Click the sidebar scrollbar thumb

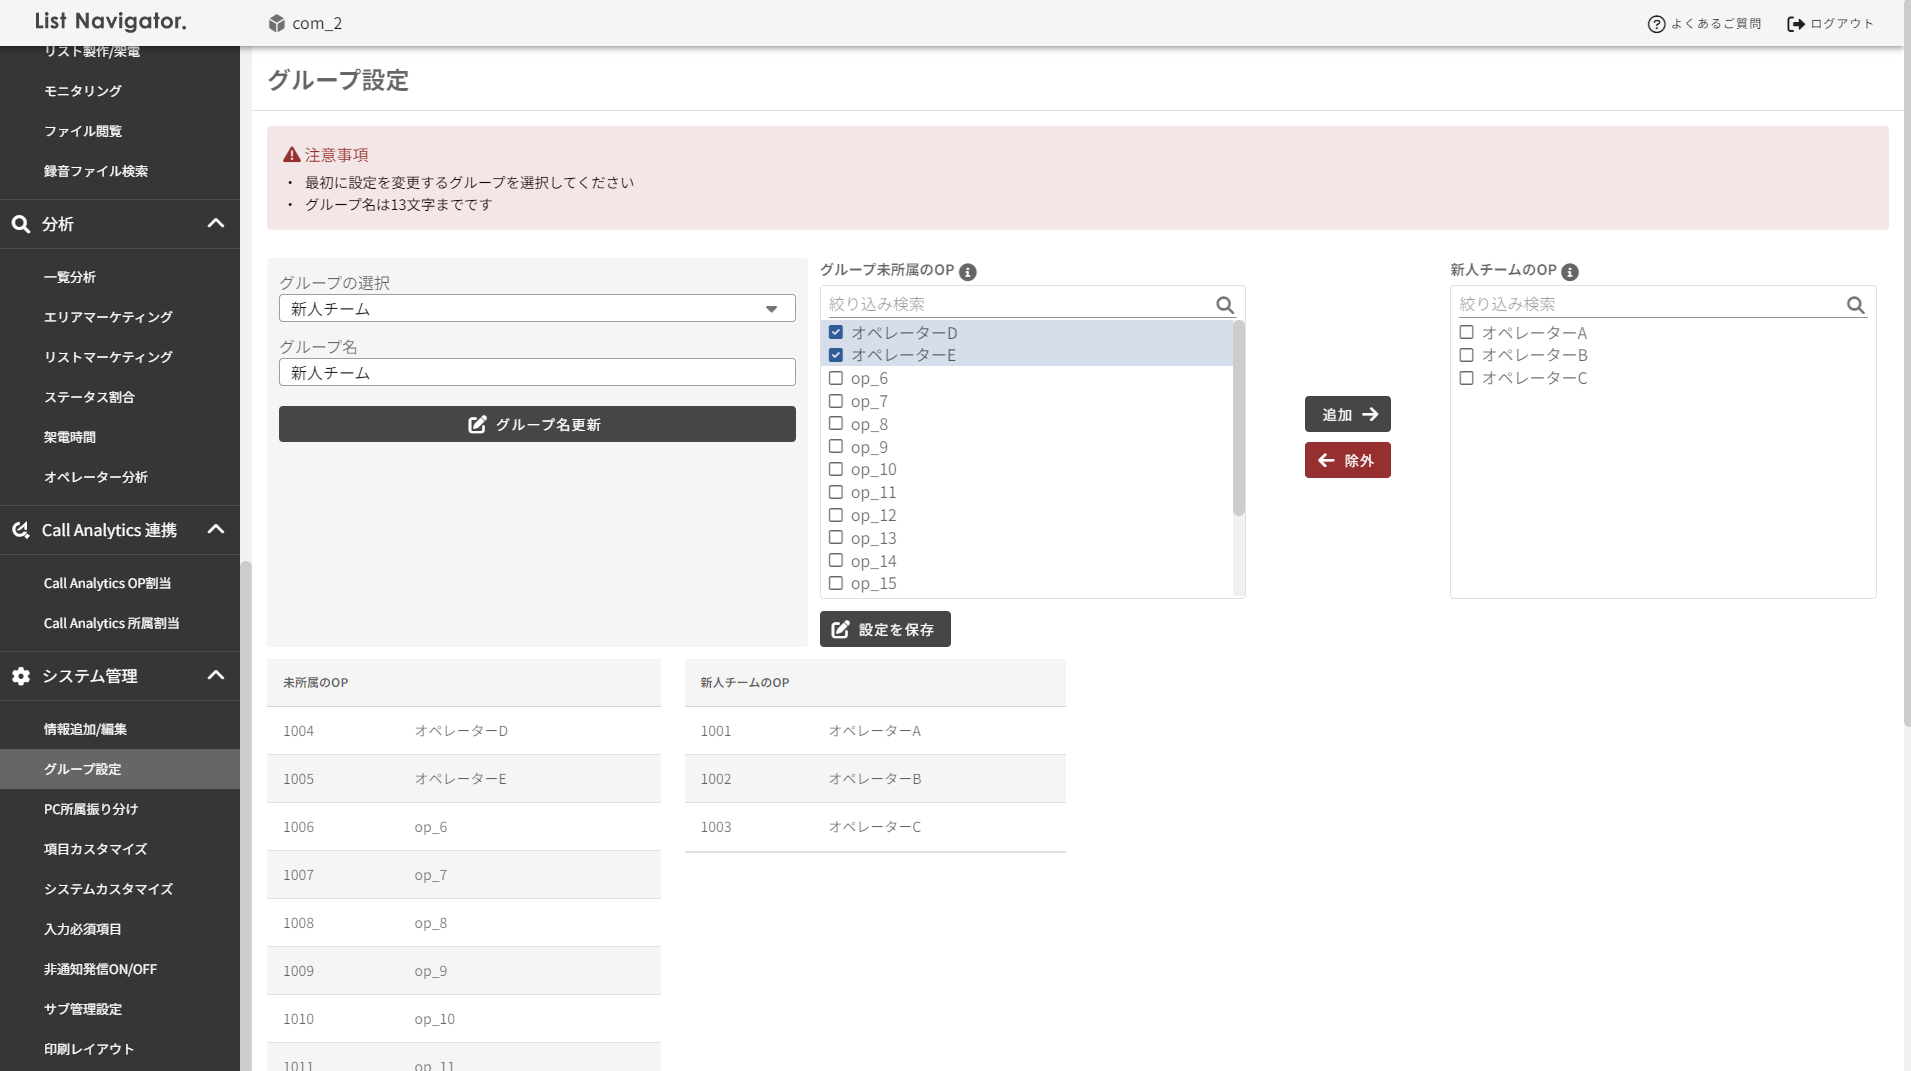pyautogui.click(x=246, y=815)
